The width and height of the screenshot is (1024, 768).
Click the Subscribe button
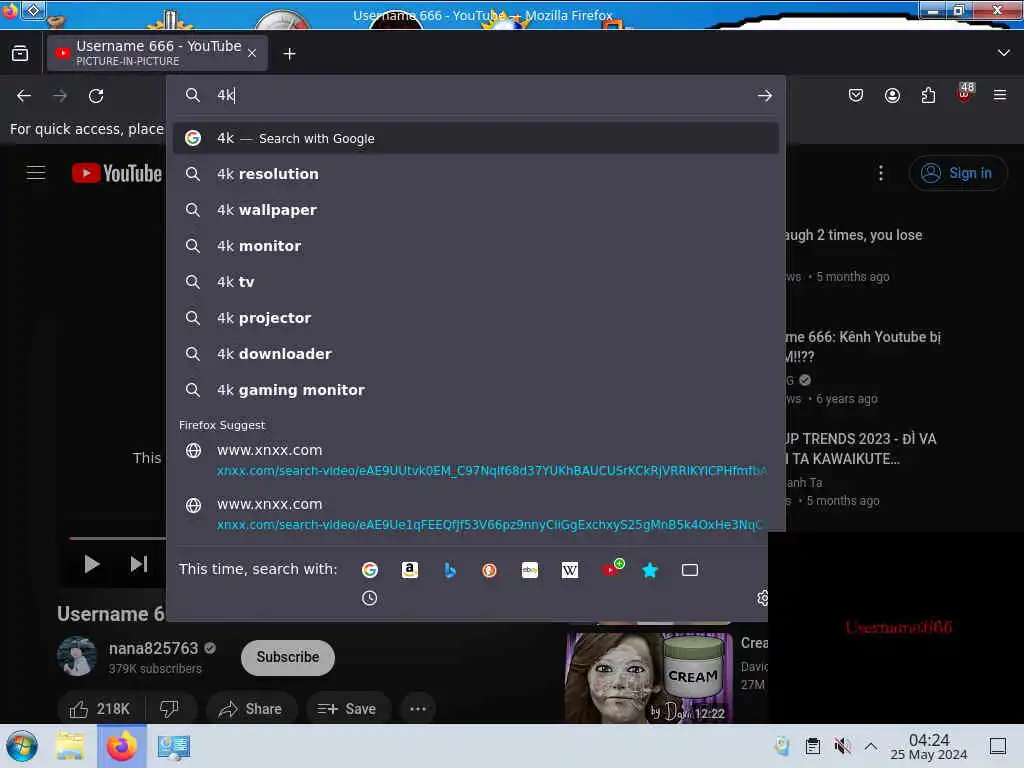click(288, 657)
